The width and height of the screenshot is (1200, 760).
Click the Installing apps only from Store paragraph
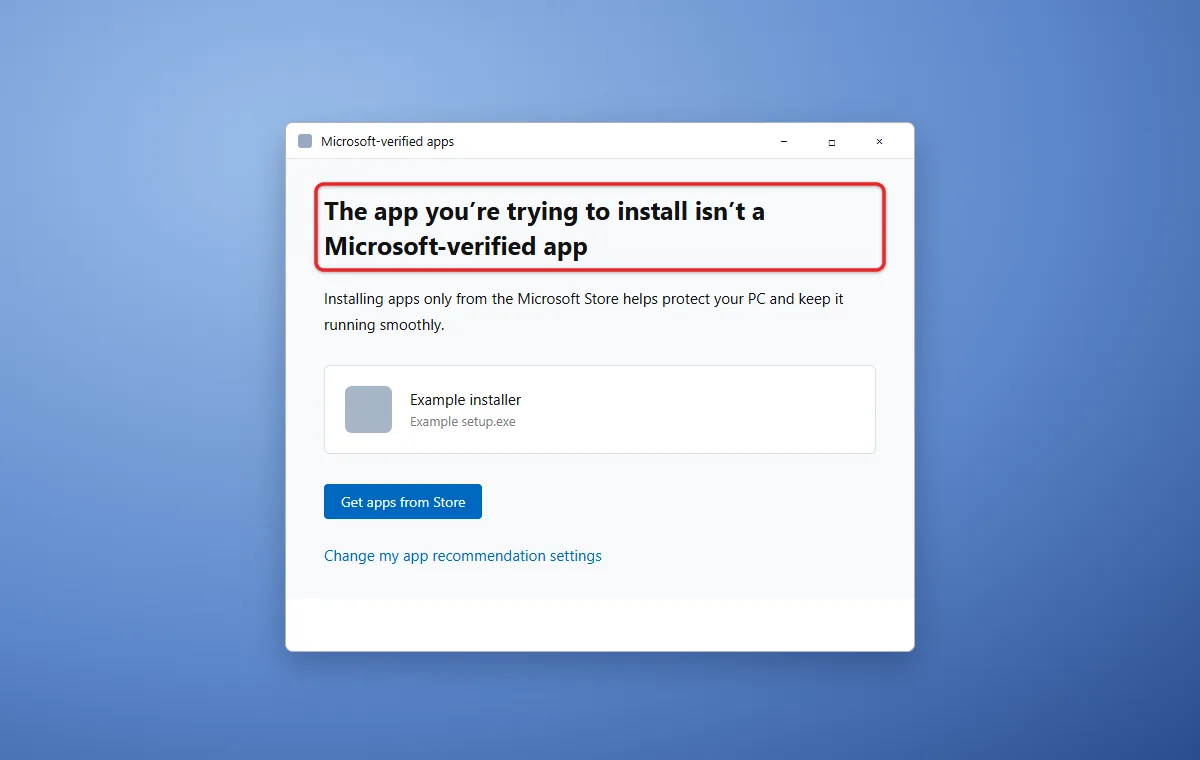[584, 312]
